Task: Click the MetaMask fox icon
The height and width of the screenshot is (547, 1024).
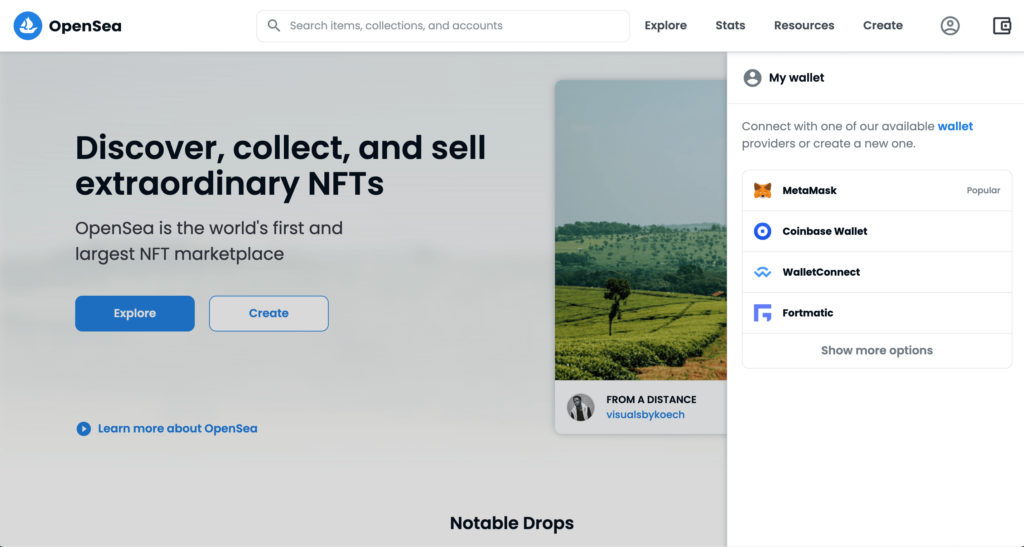Action: pos(763,191)
